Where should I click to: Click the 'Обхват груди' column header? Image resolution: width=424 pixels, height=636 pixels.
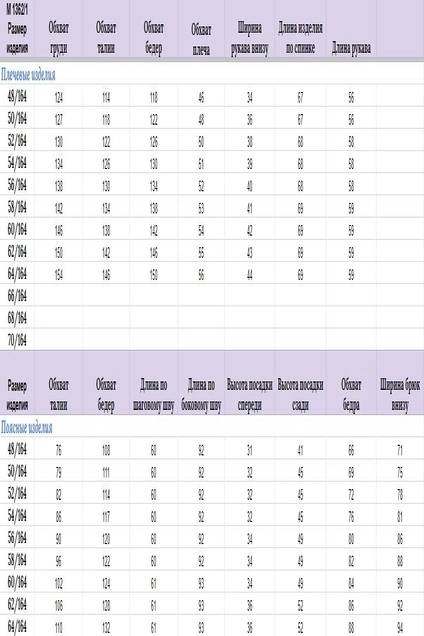pyautogui.click(x=58, y=37)
